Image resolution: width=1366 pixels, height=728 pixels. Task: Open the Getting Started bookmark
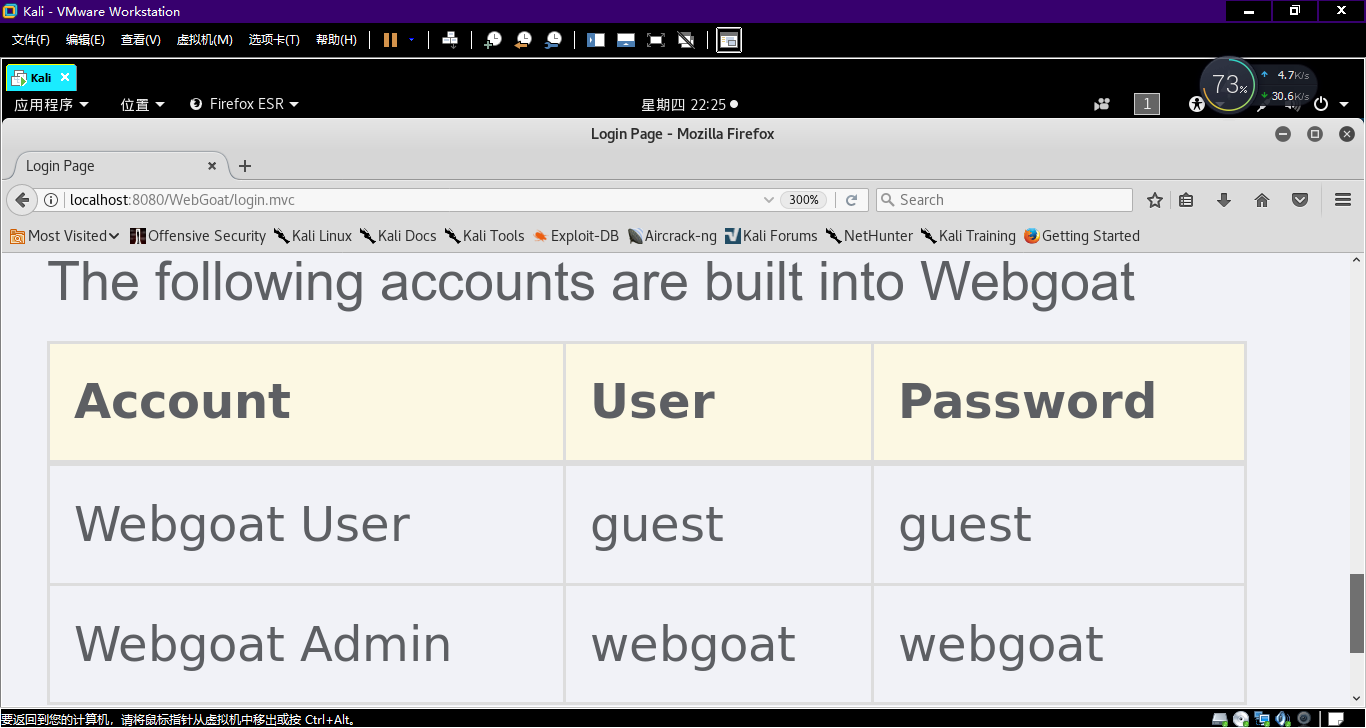click(1082, 236)
